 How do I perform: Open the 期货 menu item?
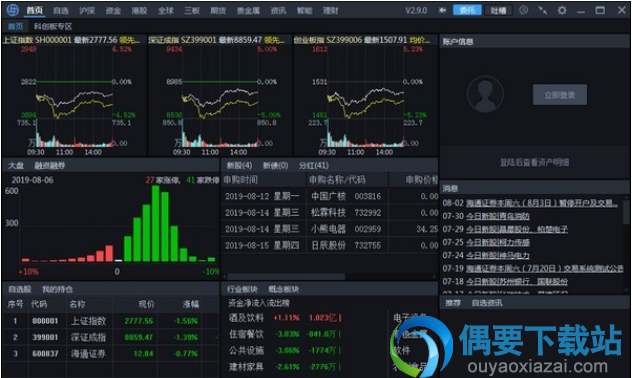tap(218, 10)
